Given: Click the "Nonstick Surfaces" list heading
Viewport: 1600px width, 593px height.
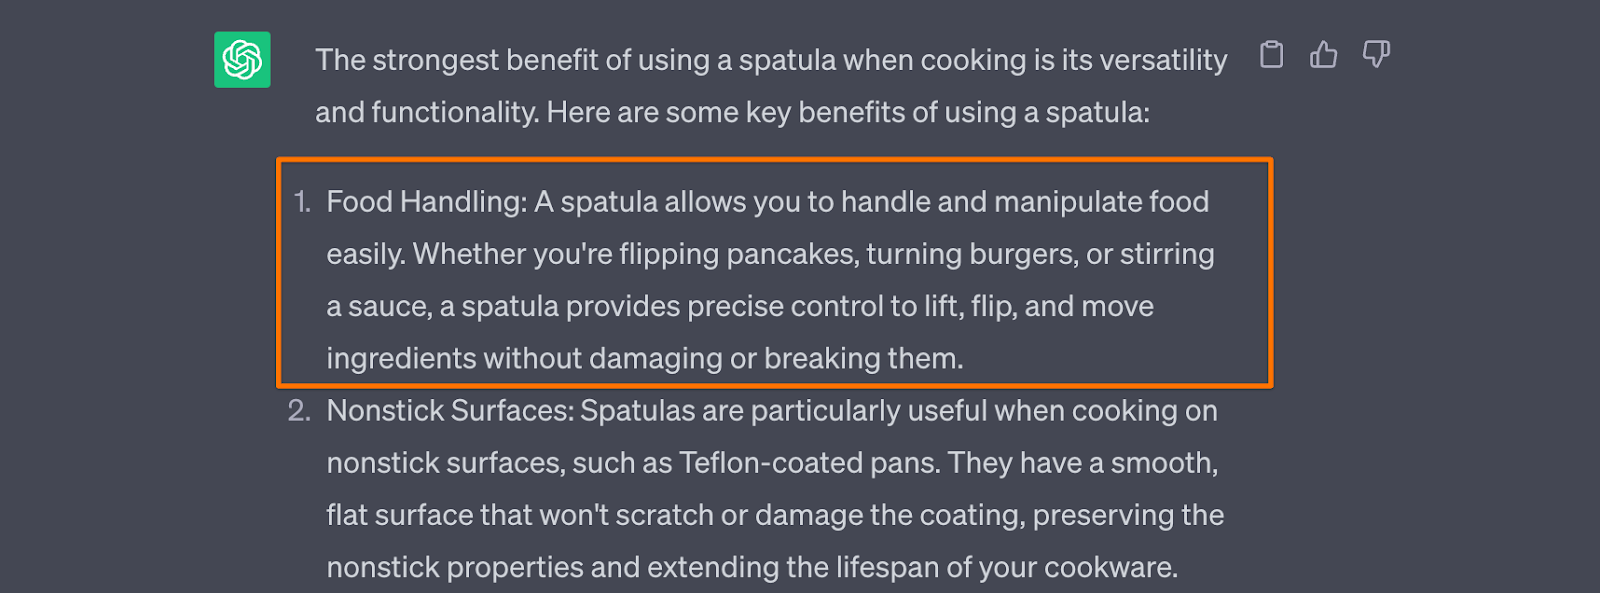Looking at the screenshot, I should (450, 411).
